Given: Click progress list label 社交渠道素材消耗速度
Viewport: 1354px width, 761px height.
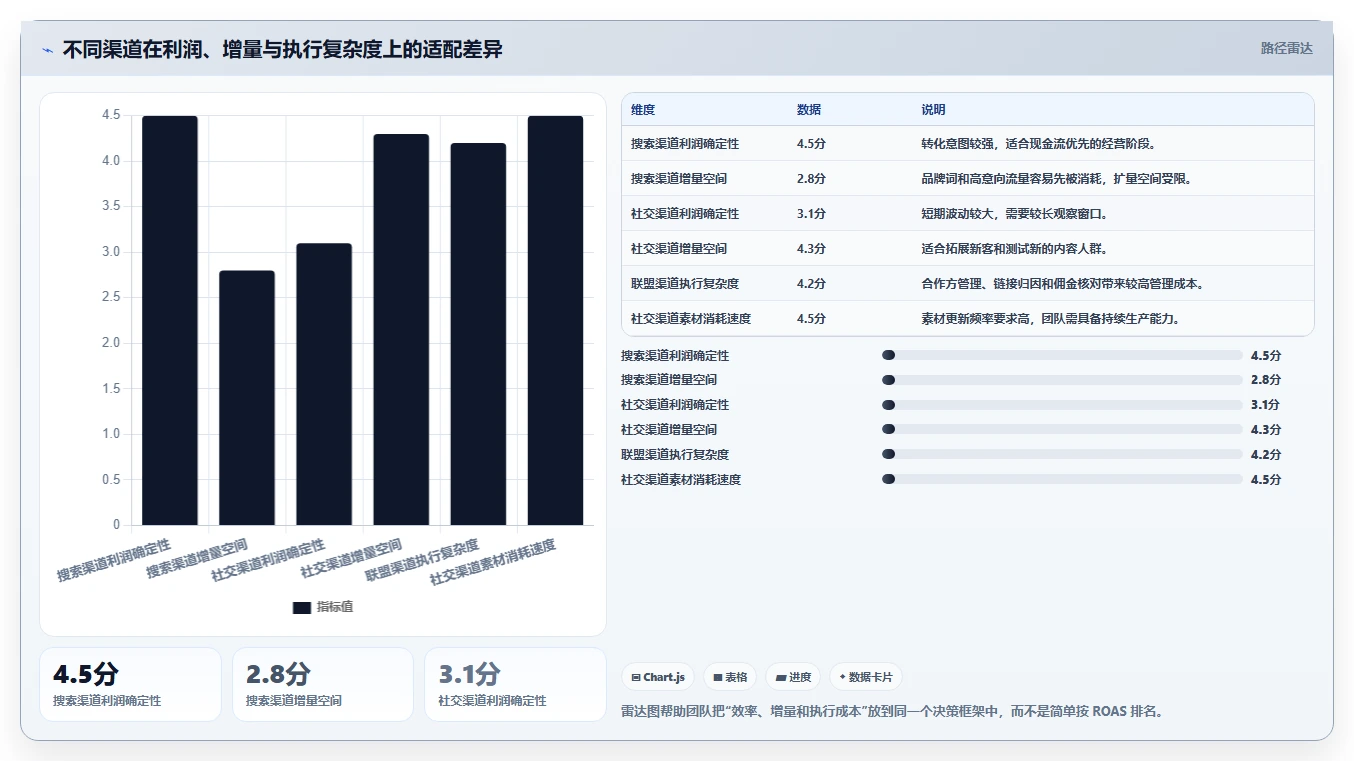Looking at the screenshot, I should coord(681,479).
